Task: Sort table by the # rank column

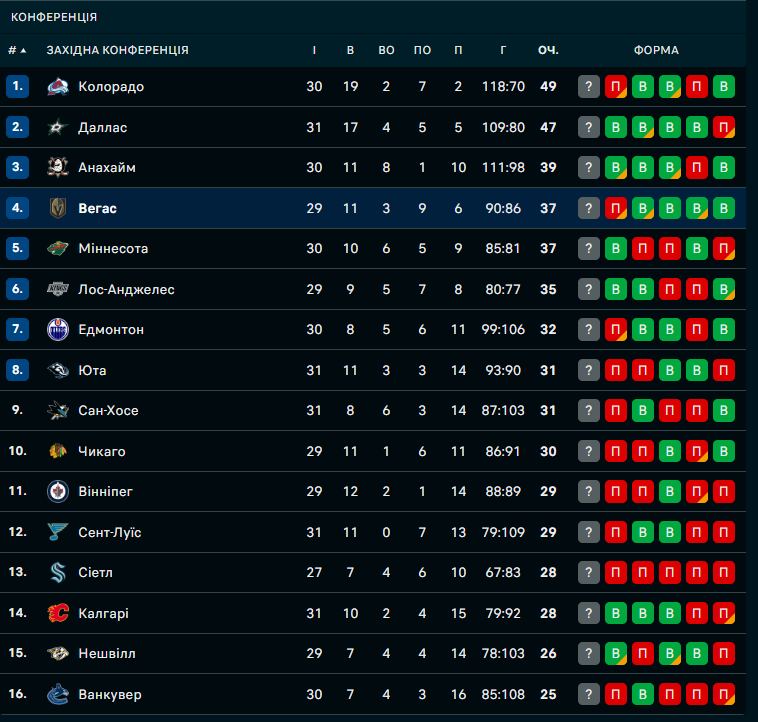Action: point(16,50)
